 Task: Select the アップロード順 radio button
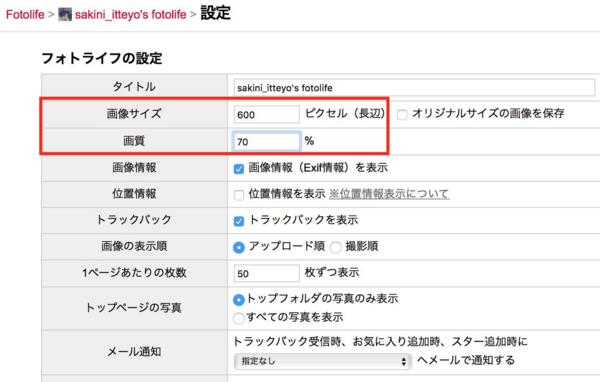tap(239, 248)
